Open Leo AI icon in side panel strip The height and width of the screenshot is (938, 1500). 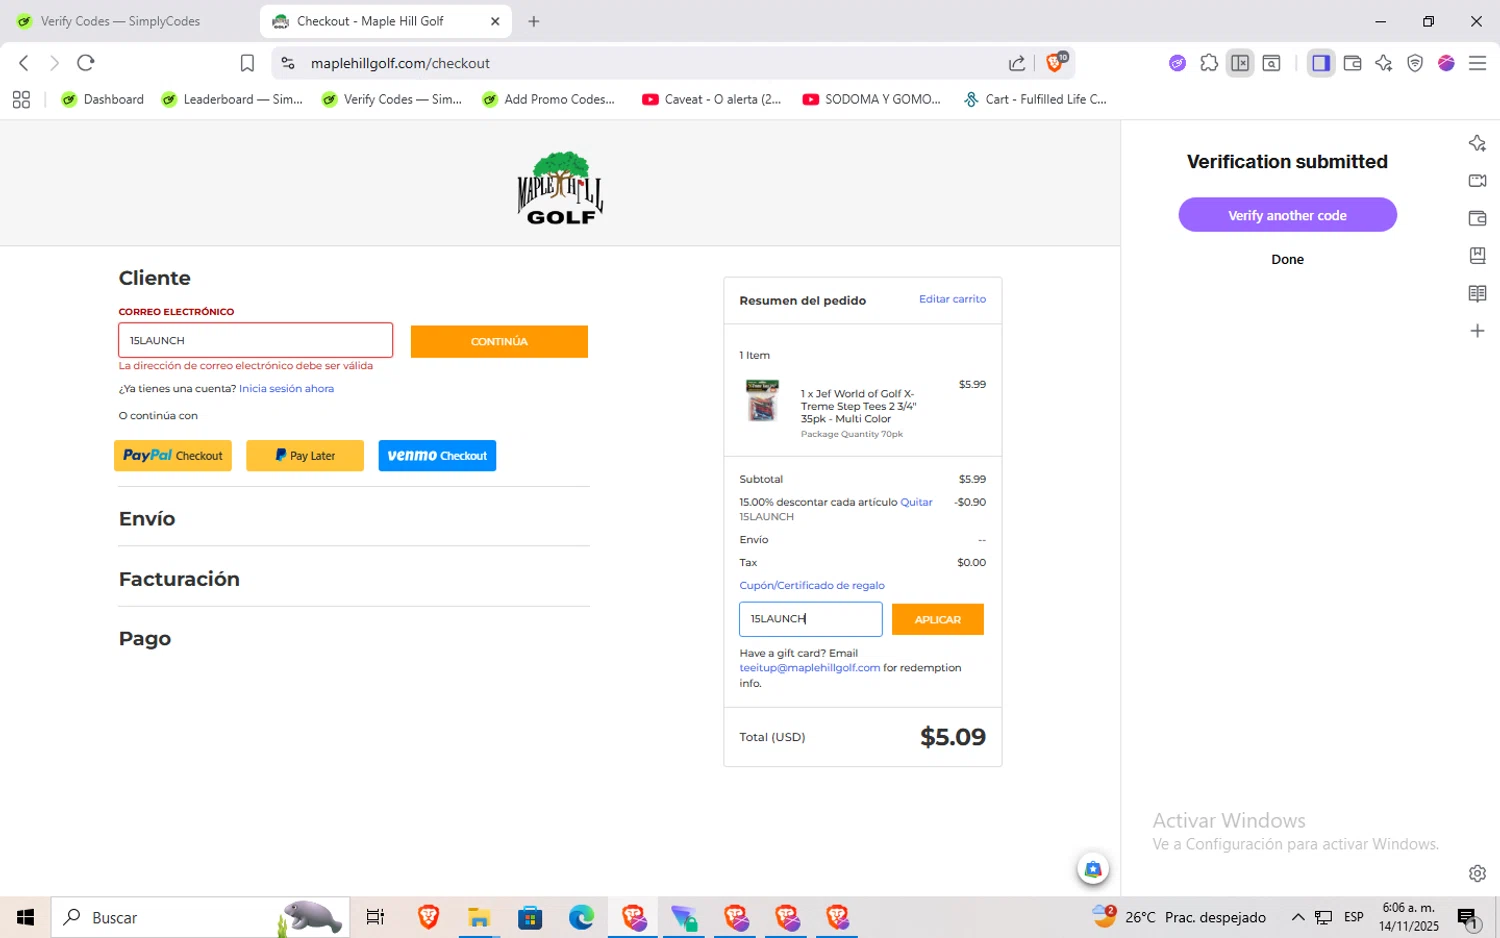(x=1477, y=143)
